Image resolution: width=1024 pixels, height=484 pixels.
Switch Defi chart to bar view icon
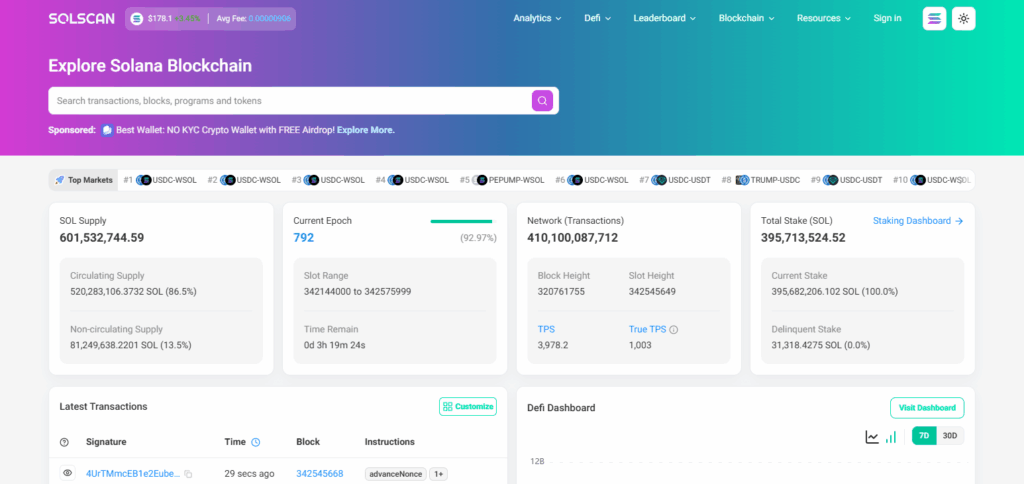891,437
